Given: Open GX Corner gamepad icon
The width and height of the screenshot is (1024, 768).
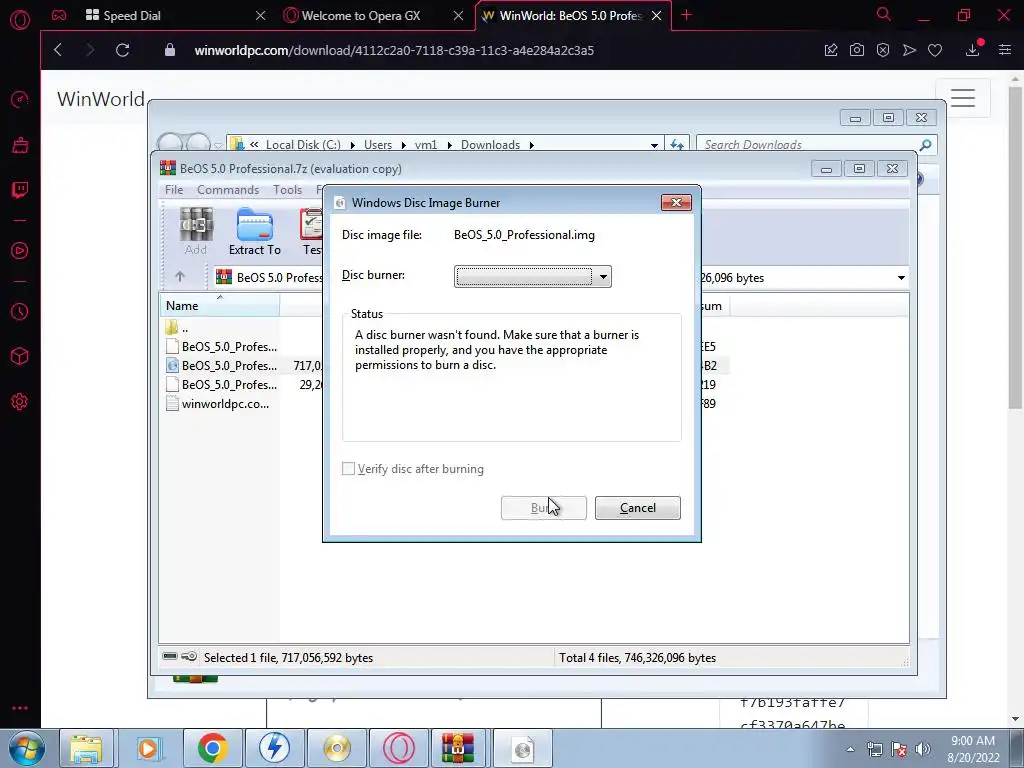Looking at the screenshot, I should [x=59, y=15].
